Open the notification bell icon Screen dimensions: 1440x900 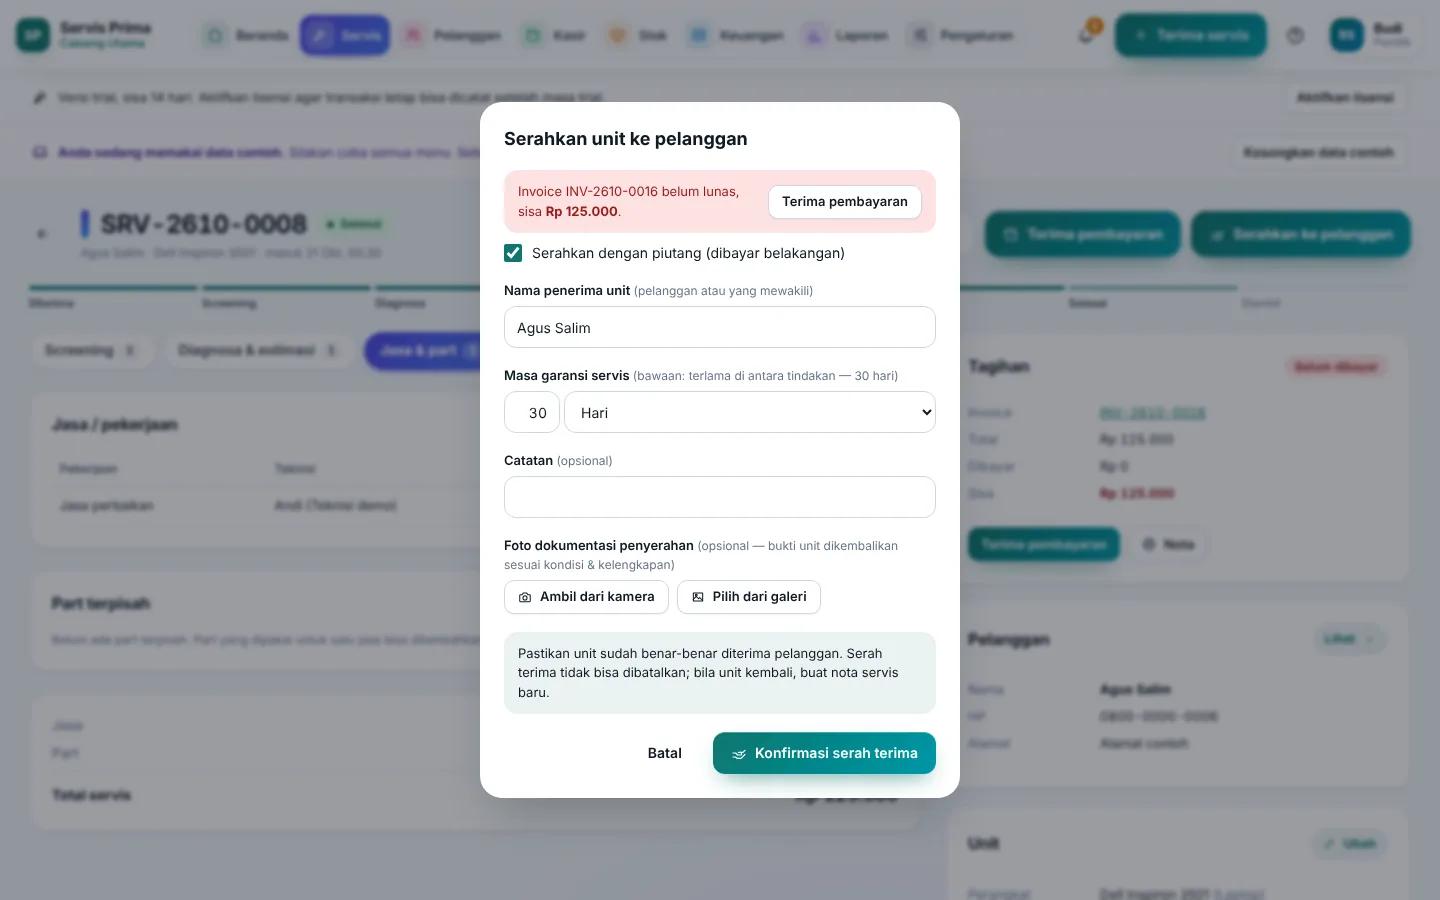1086,36
